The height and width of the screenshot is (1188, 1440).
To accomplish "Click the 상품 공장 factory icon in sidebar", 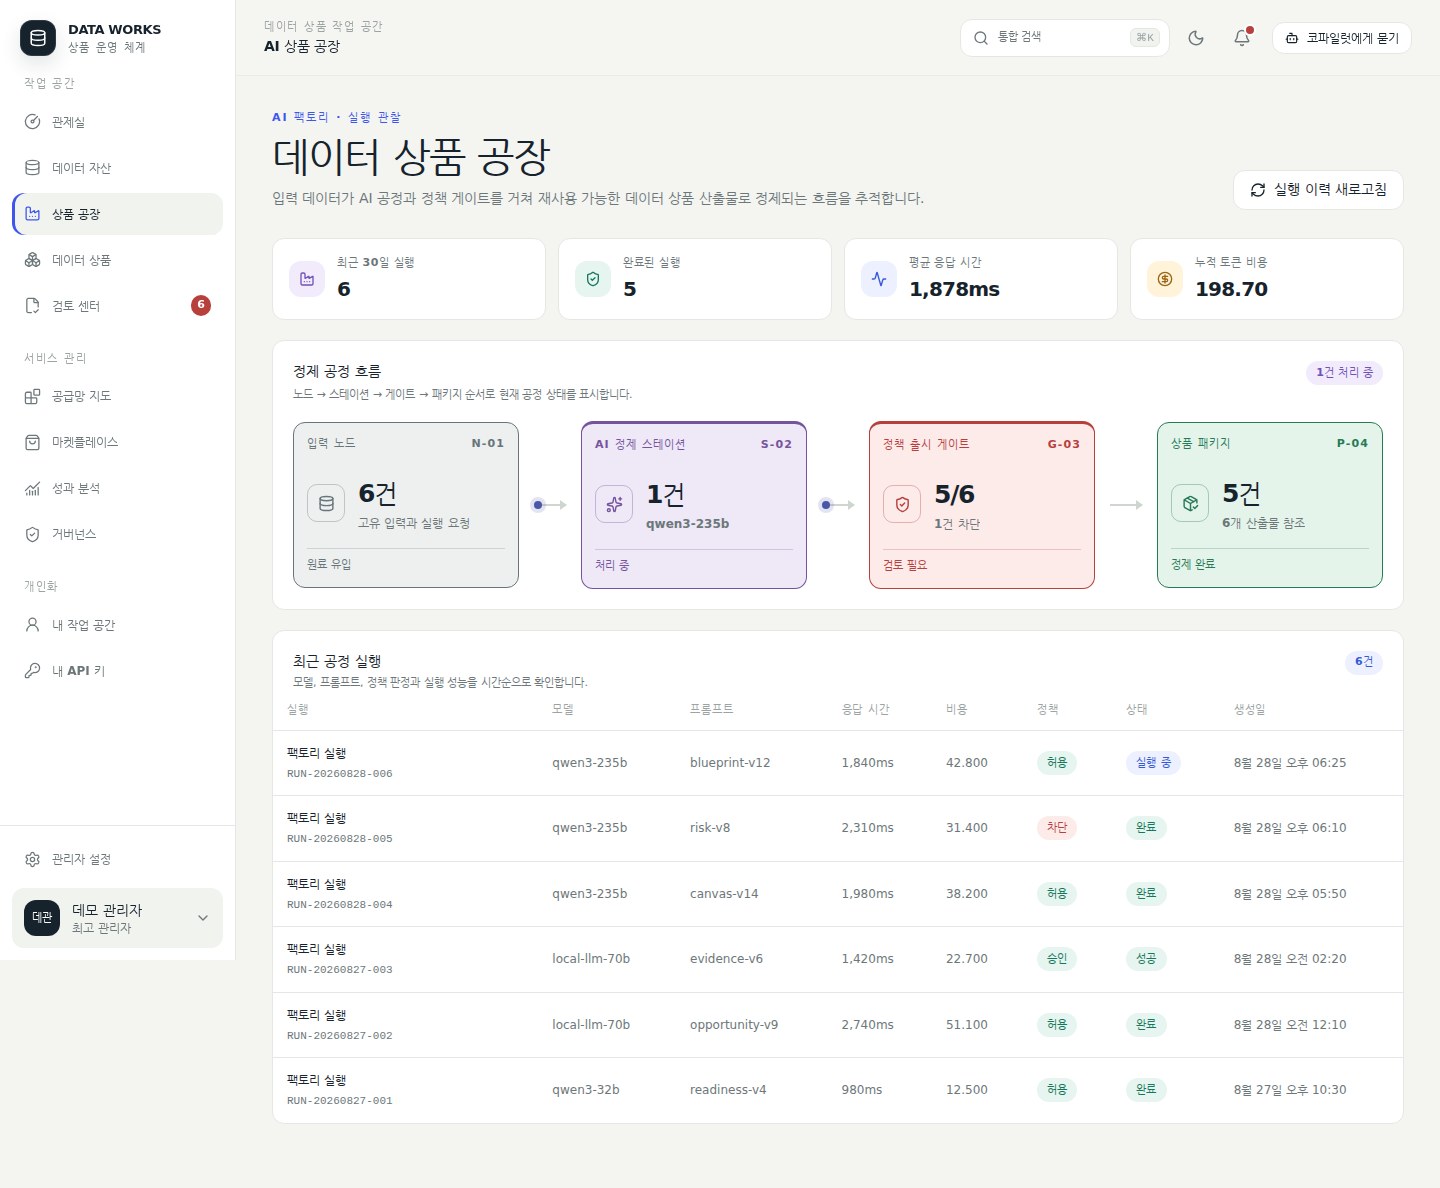I will 32,214.
